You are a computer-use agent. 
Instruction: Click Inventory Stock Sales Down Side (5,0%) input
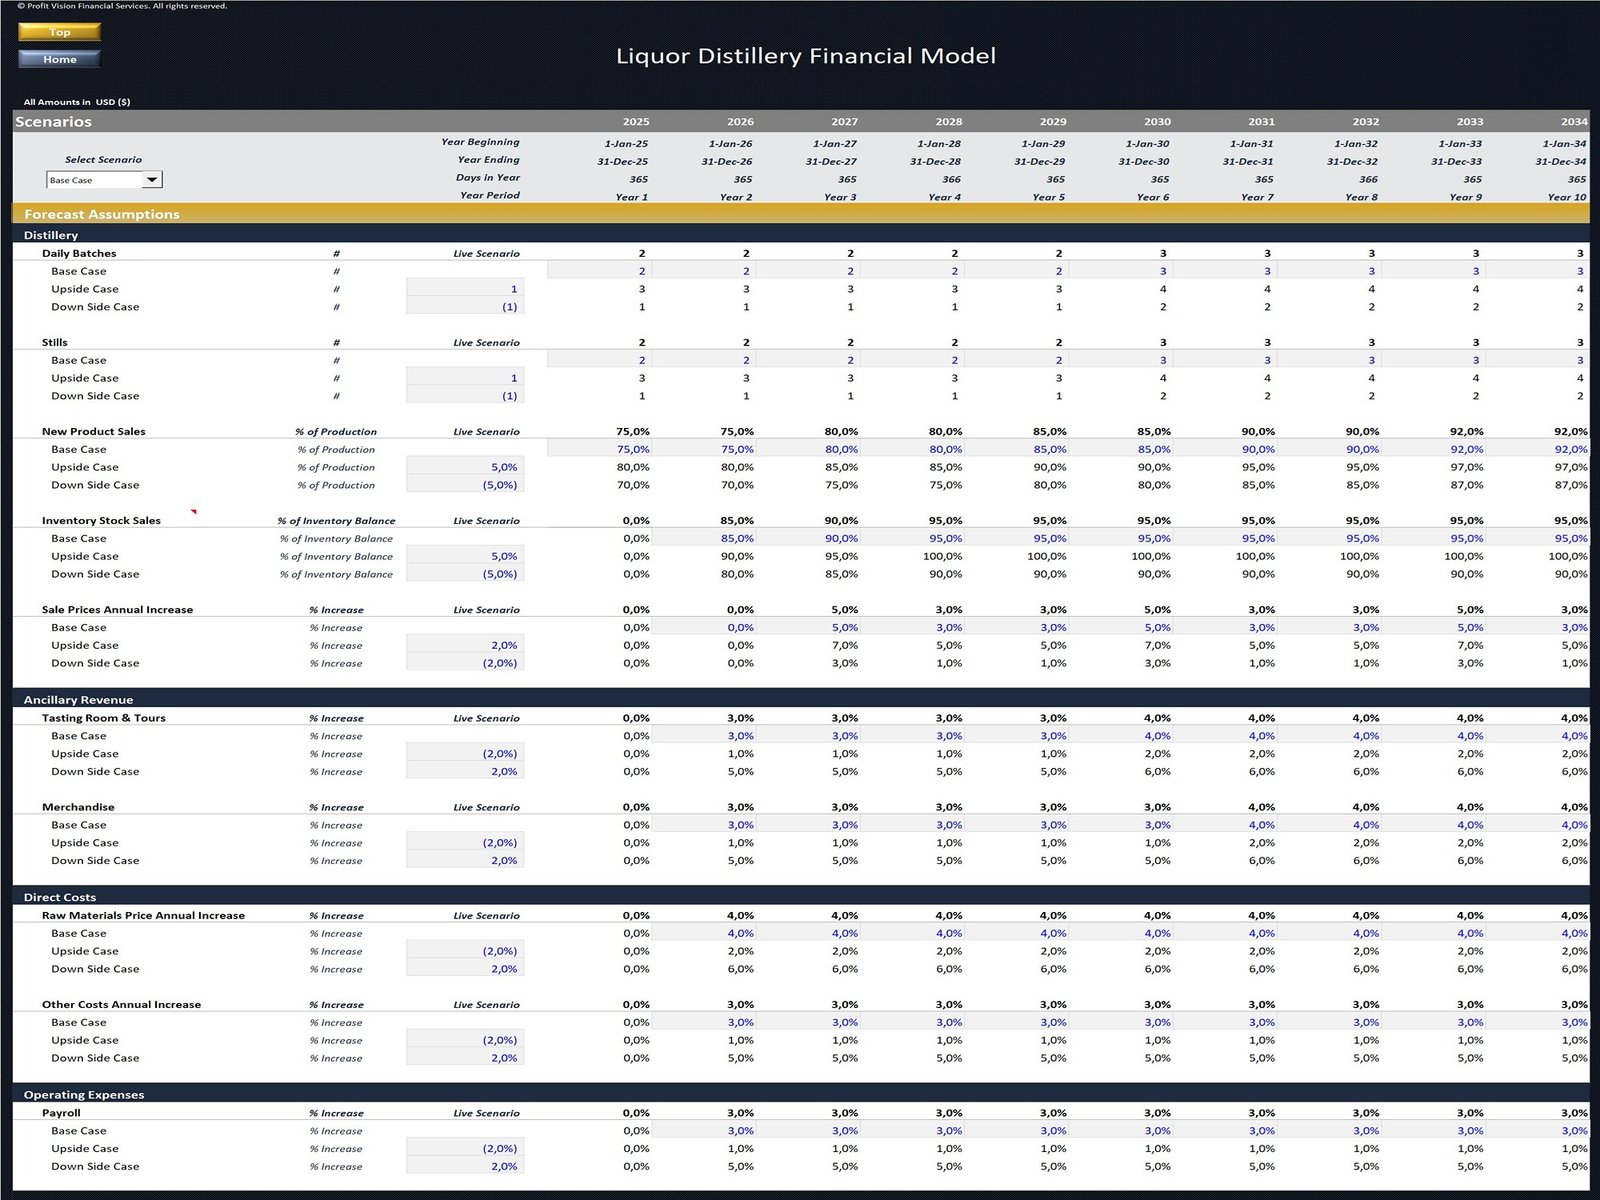tap(465, 574)
